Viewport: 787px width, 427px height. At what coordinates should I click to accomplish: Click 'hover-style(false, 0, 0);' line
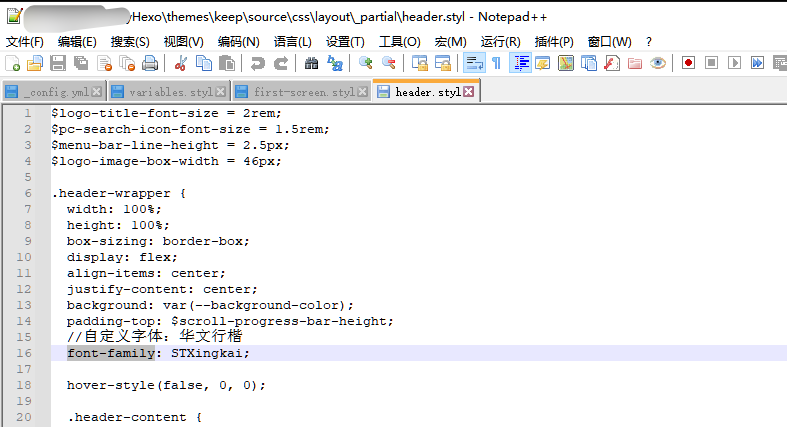[x=166, y=385]
